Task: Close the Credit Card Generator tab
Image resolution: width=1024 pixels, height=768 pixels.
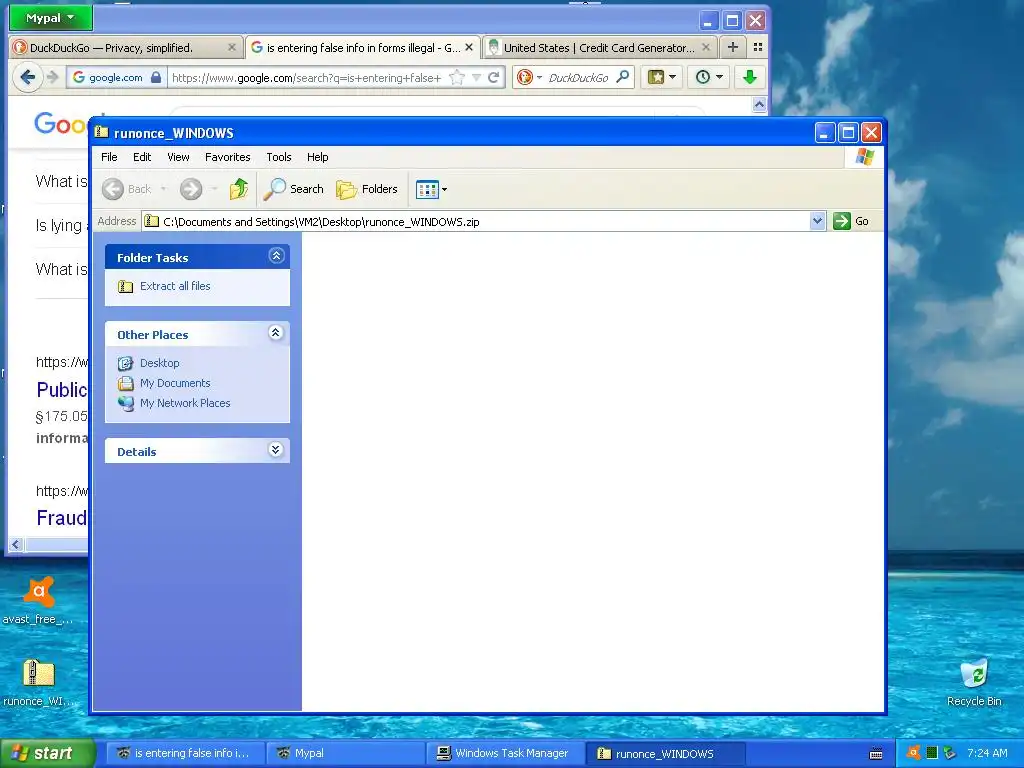Action: tap(706, 48)
